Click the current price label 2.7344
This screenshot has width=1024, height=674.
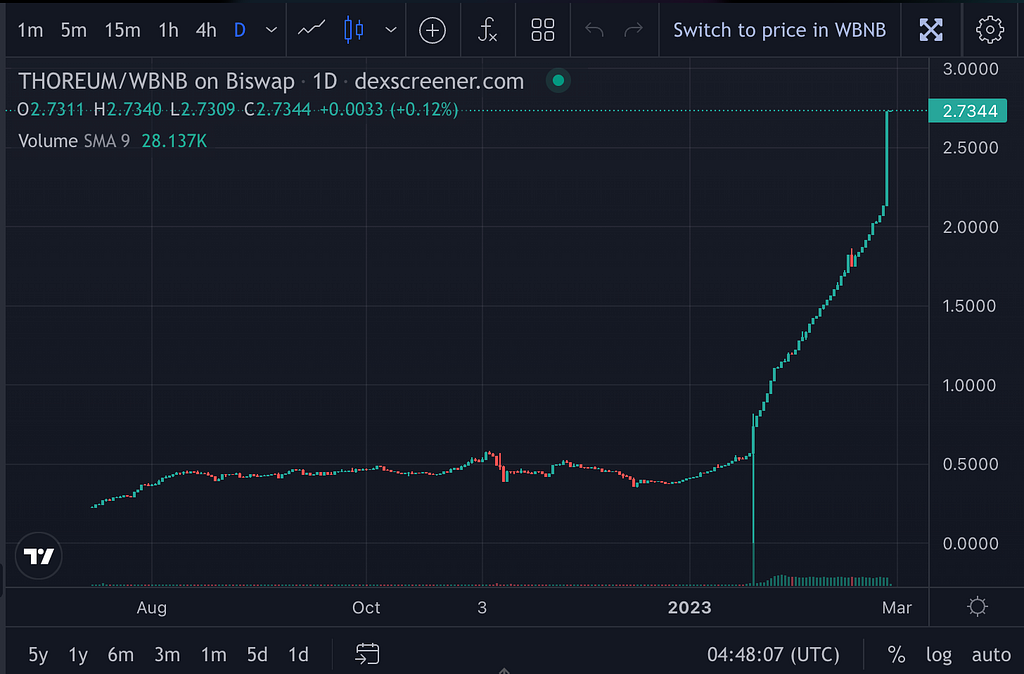click(x=968, y=111)
